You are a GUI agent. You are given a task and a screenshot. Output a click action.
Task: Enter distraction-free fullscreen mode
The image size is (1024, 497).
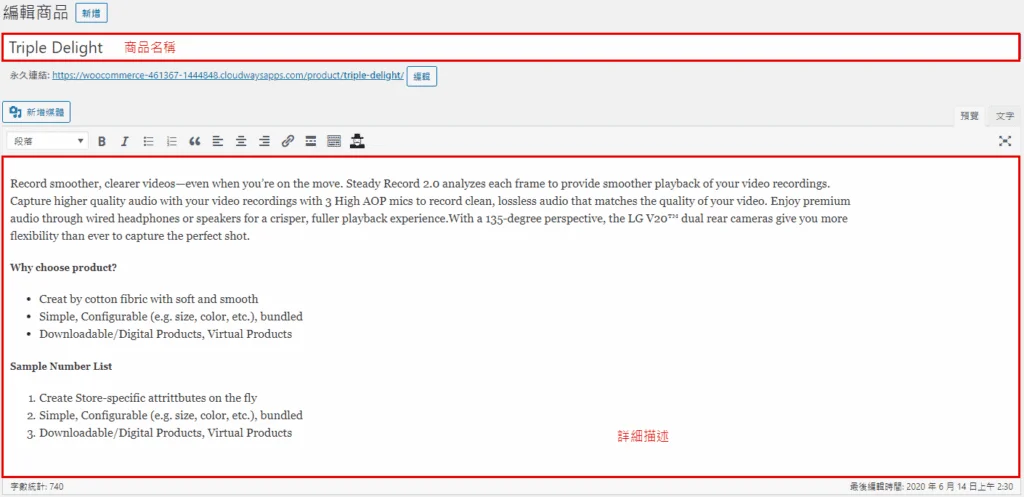pos(1005,141)
